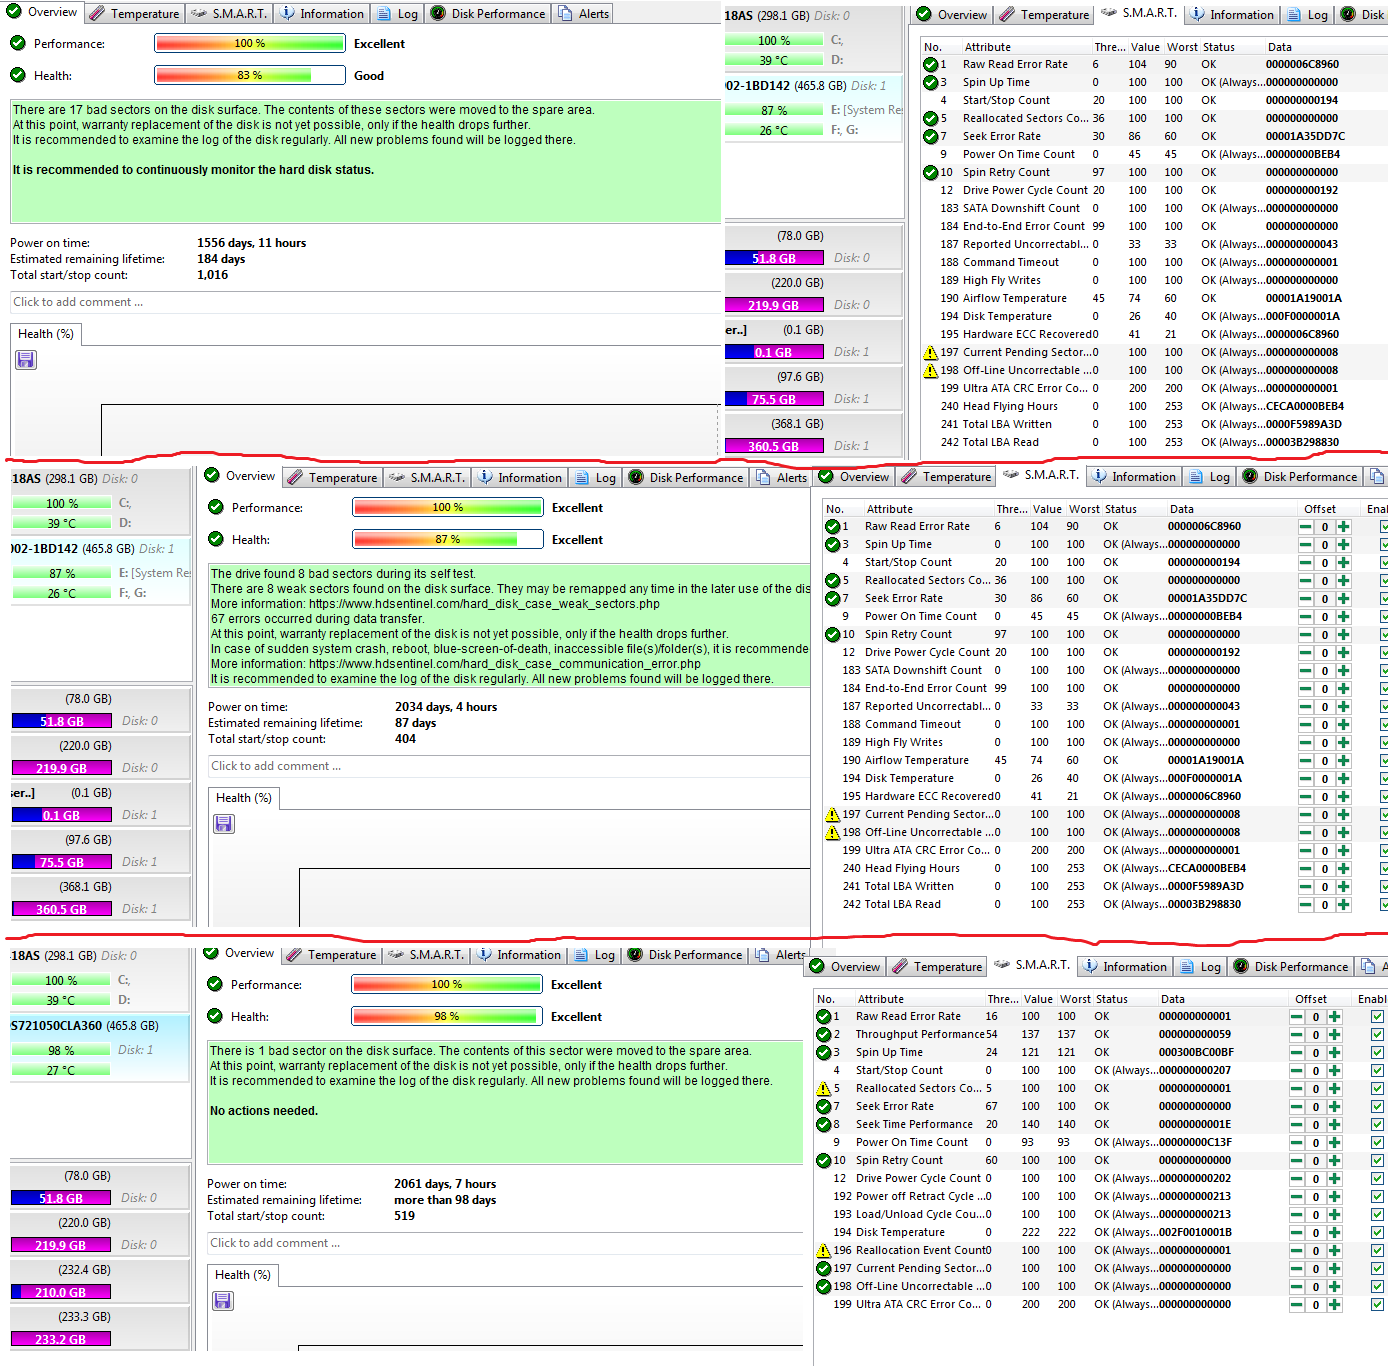The width and height of the screenshot is (1388, 1366).
Task: Toggle Enable checkbox for Power off Retract Cycle
Action: pos(1377,1196)
